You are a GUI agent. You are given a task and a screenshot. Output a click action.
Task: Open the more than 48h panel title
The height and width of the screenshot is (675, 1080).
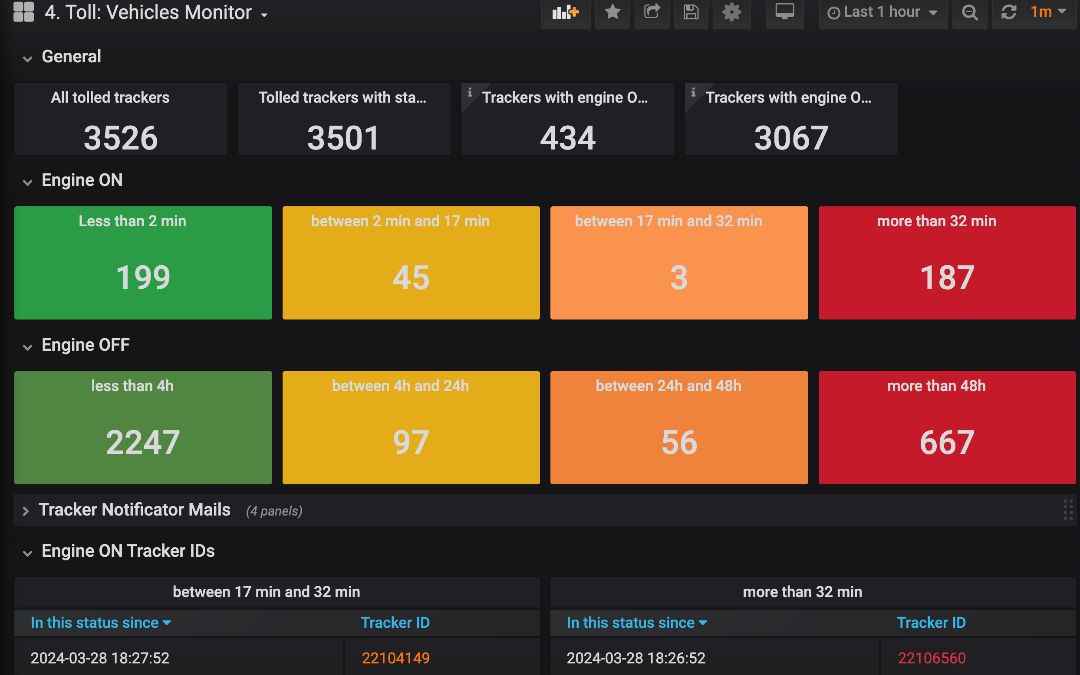[x=936, y=386]
